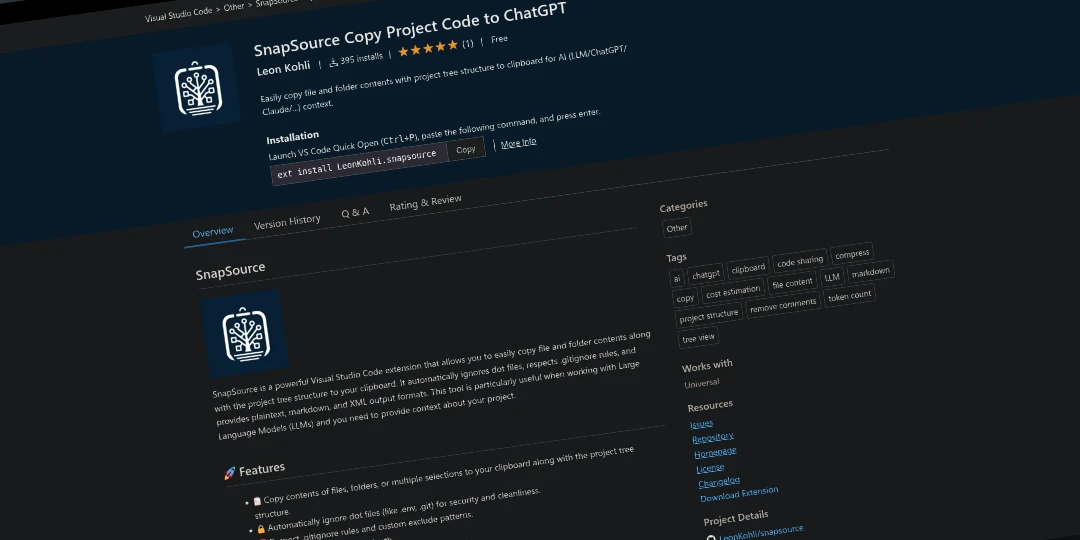This screenshot has height=540, width=1080.
Task: Click the Free price label
Action: (x=499, y=39)
